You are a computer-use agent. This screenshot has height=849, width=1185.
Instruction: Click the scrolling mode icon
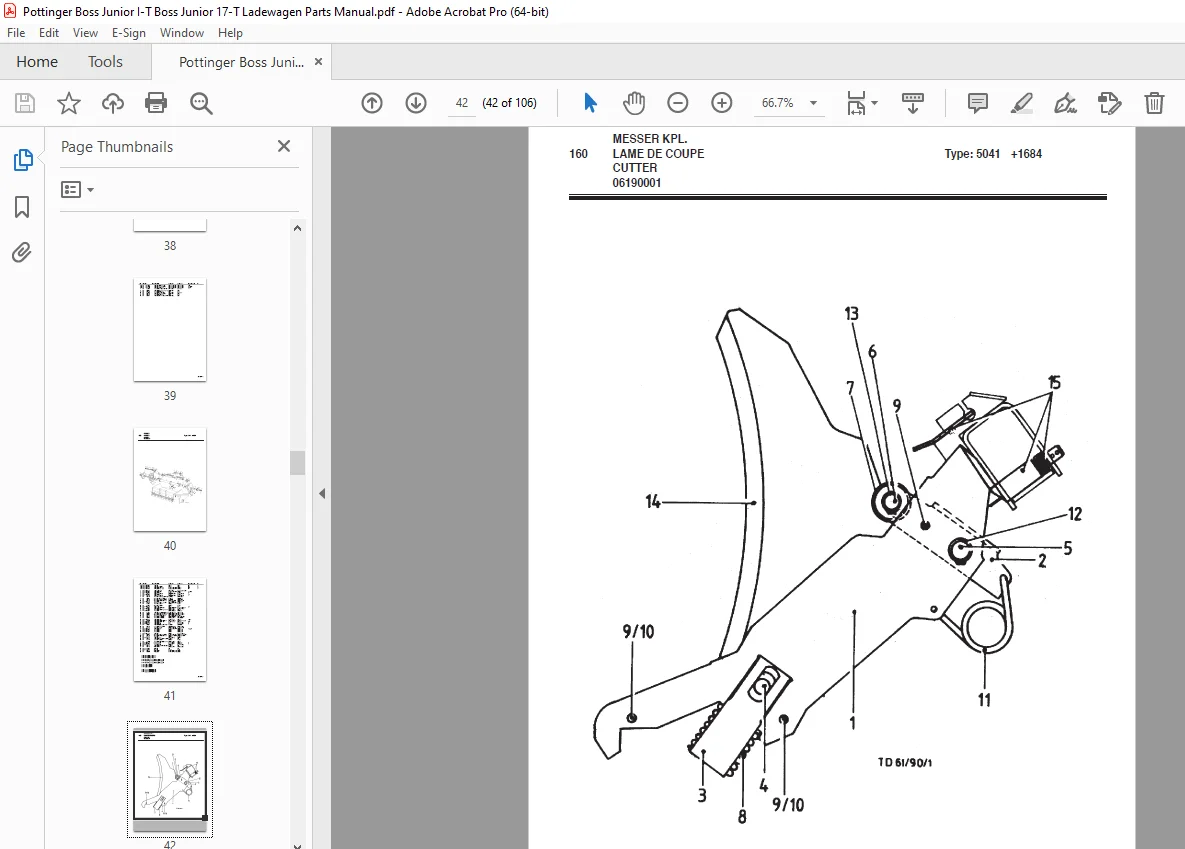[x=913, y=103]
